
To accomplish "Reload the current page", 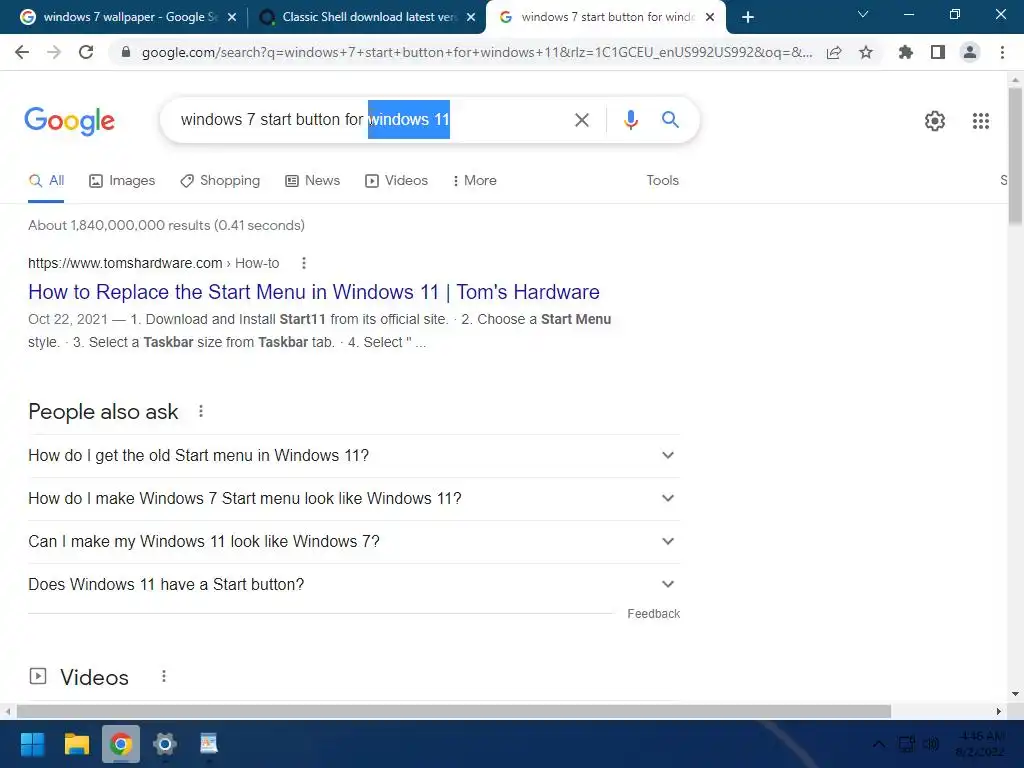I will point(86,52).
